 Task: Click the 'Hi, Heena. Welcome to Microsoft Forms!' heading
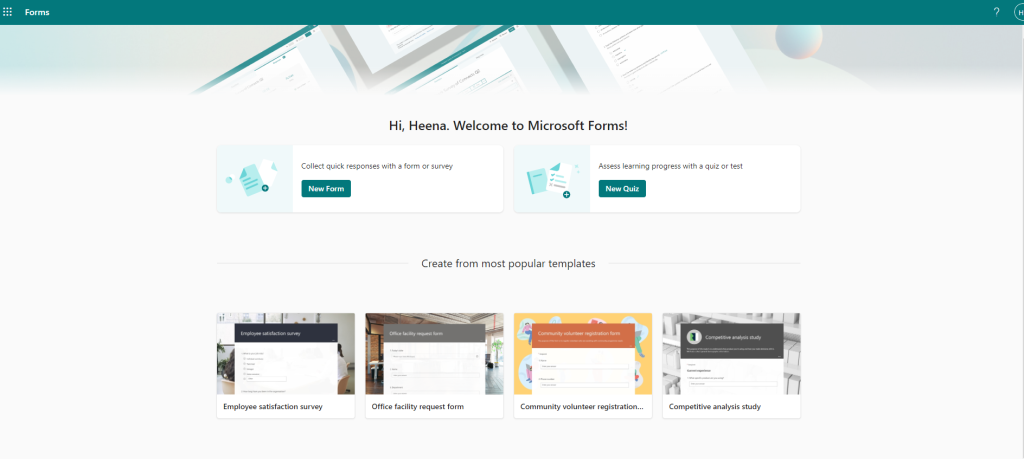508,126
